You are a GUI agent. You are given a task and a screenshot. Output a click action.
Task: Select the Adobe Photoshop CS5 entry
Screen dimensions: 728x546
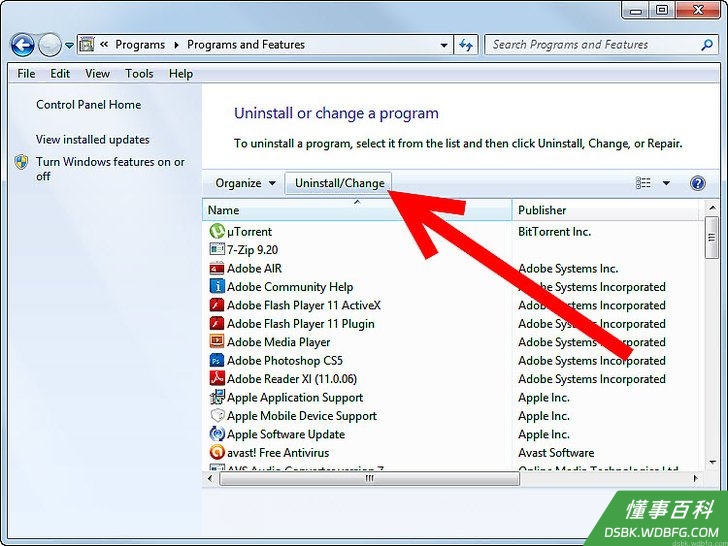(x=285, y=360)
